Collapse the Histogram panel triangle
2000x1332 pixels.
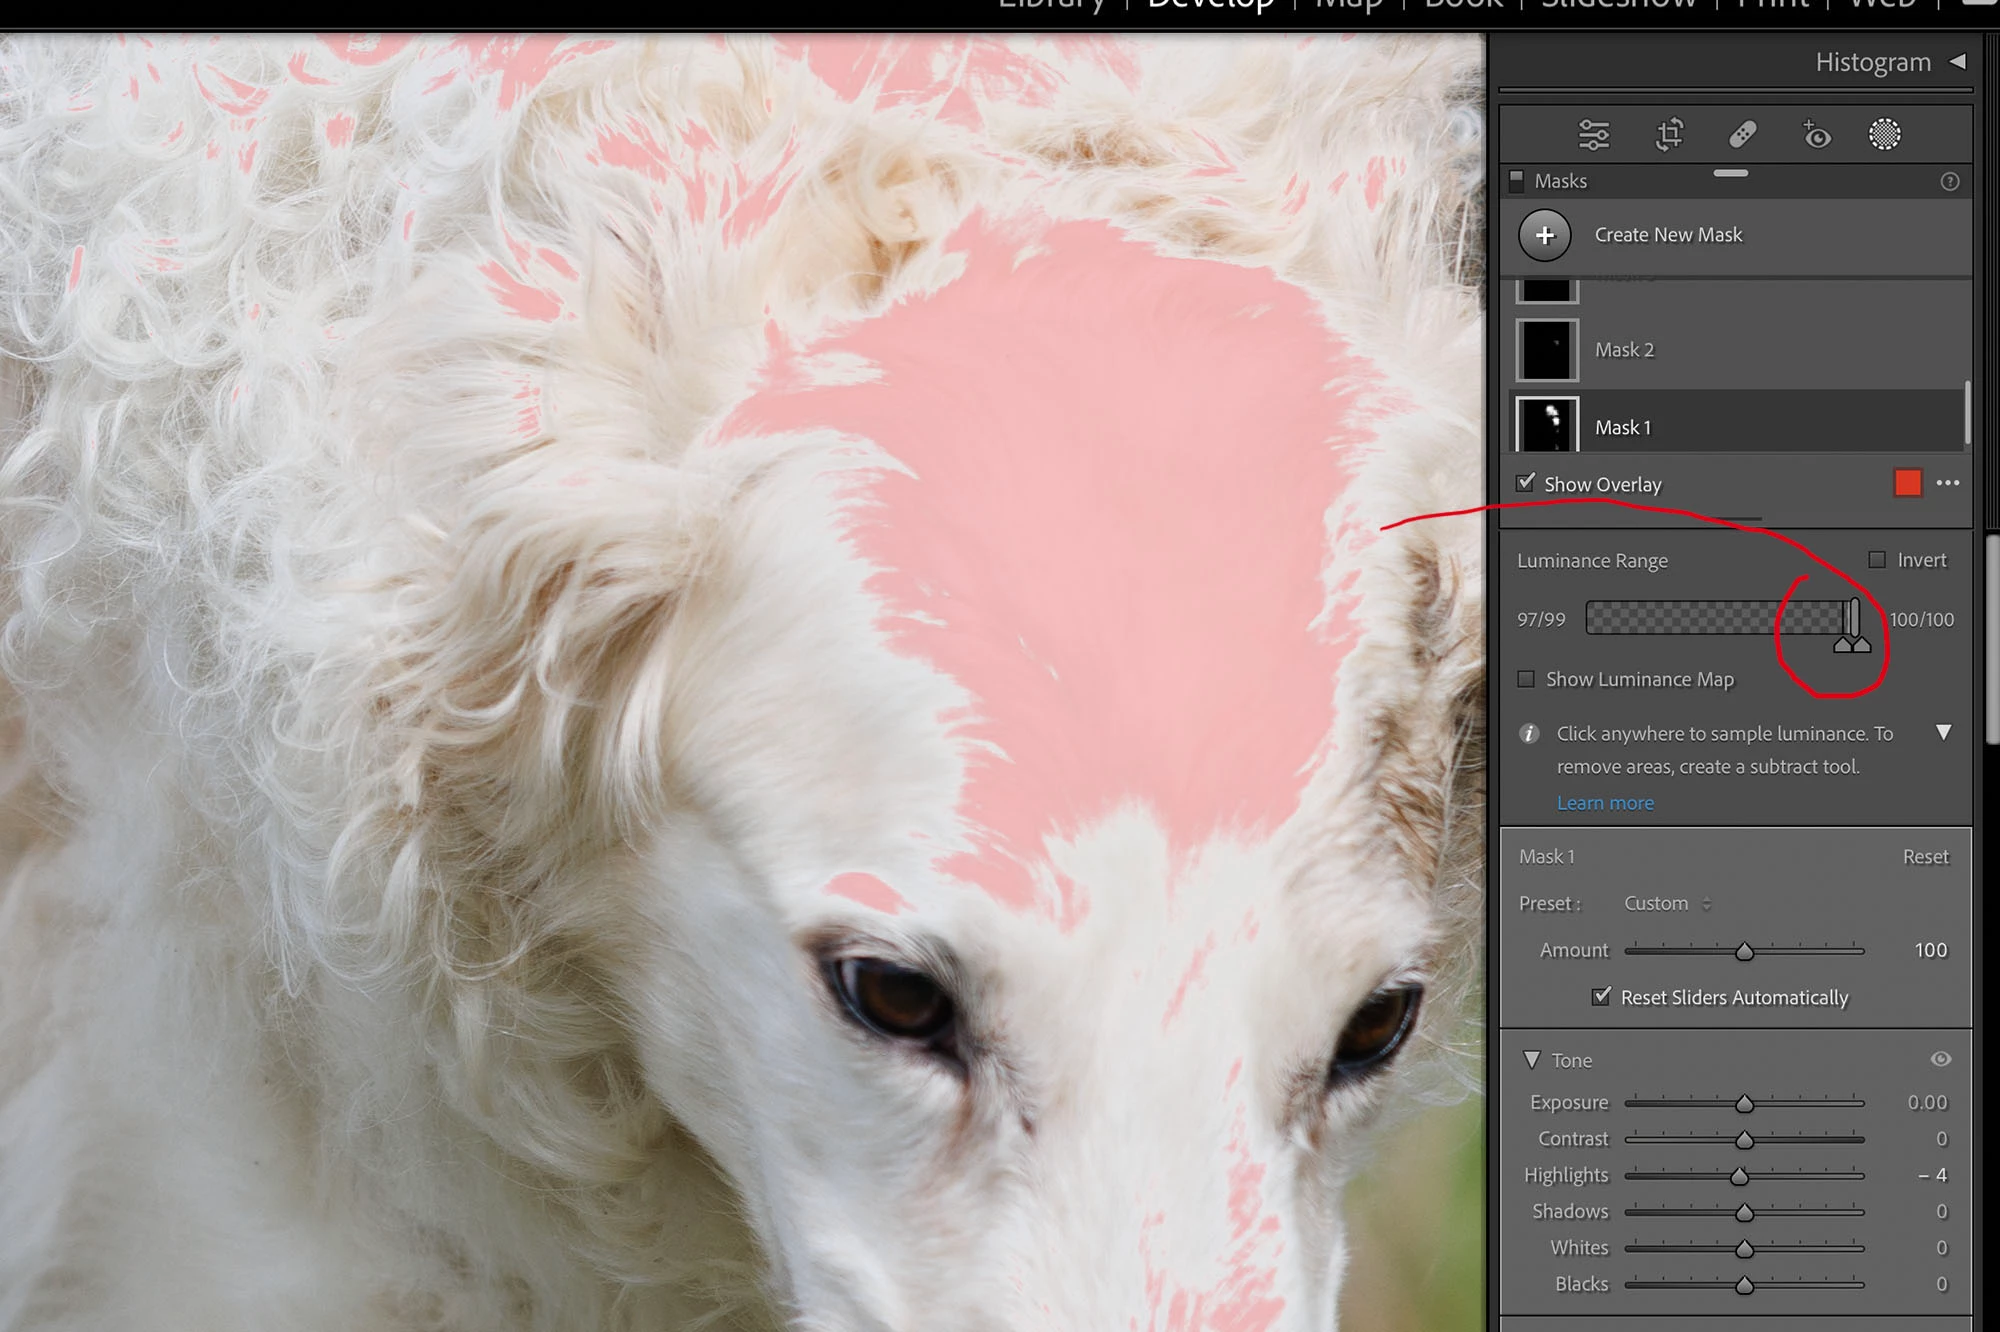pos(1957,62)
